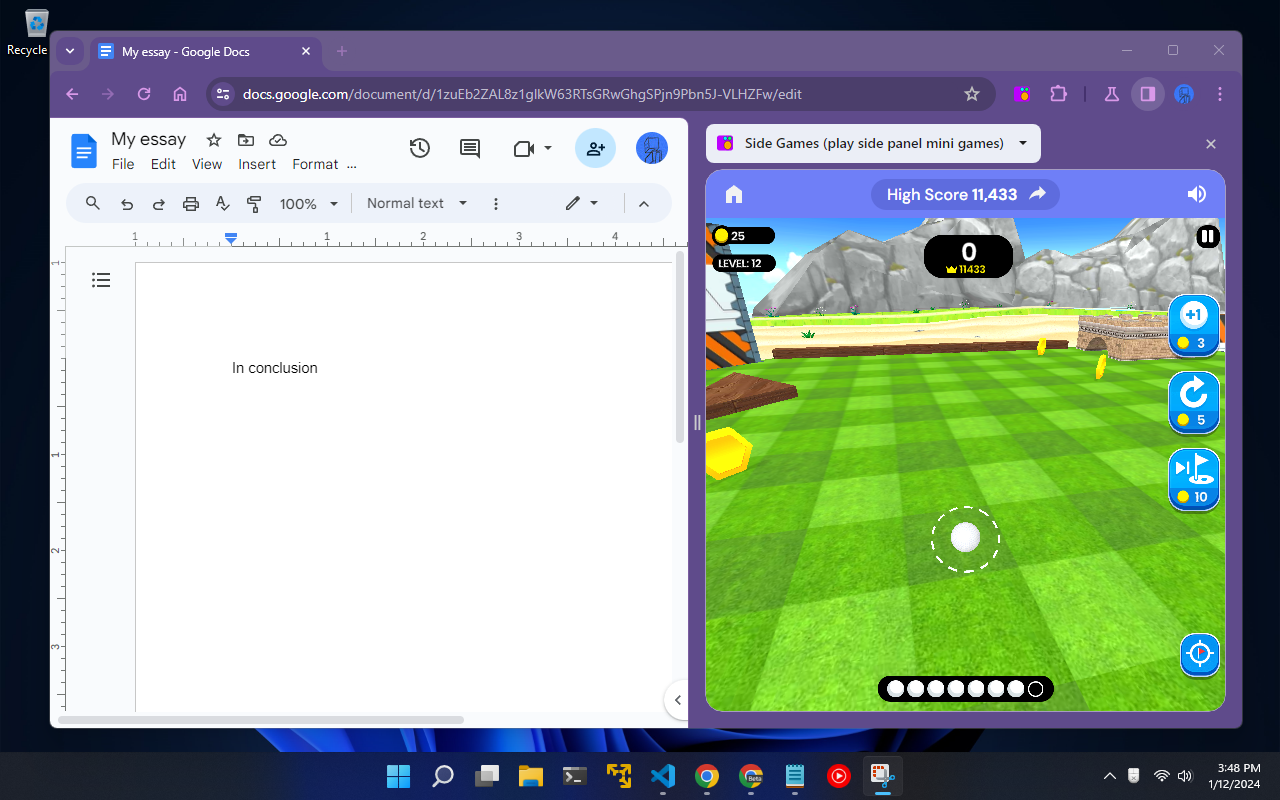Click the aim target button in game
Image resolution: width=1280 pixels, height=800 pixels.
[1199, 655]
